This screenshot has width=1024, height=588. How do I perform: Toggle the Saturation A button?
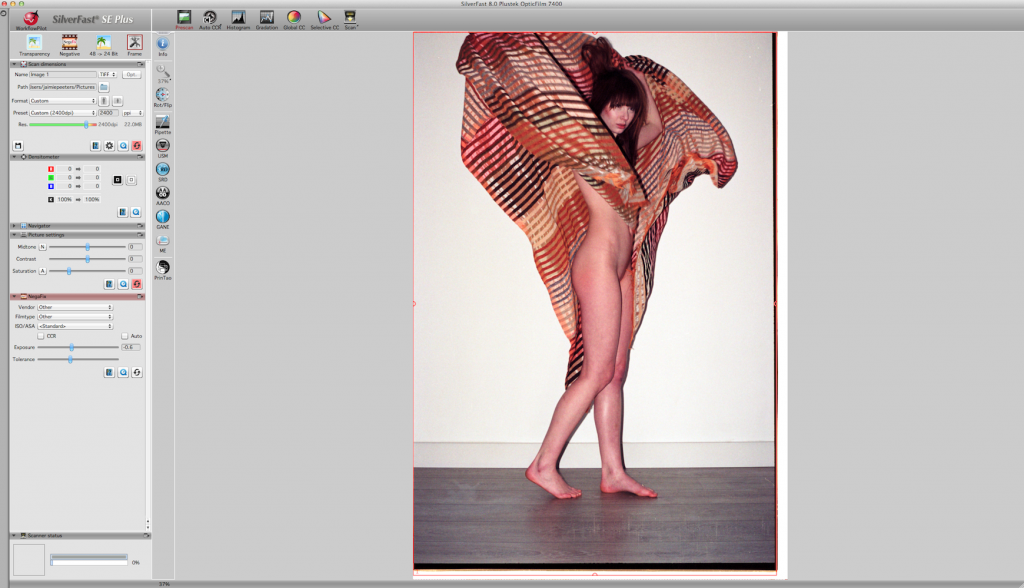pos(42,270)
